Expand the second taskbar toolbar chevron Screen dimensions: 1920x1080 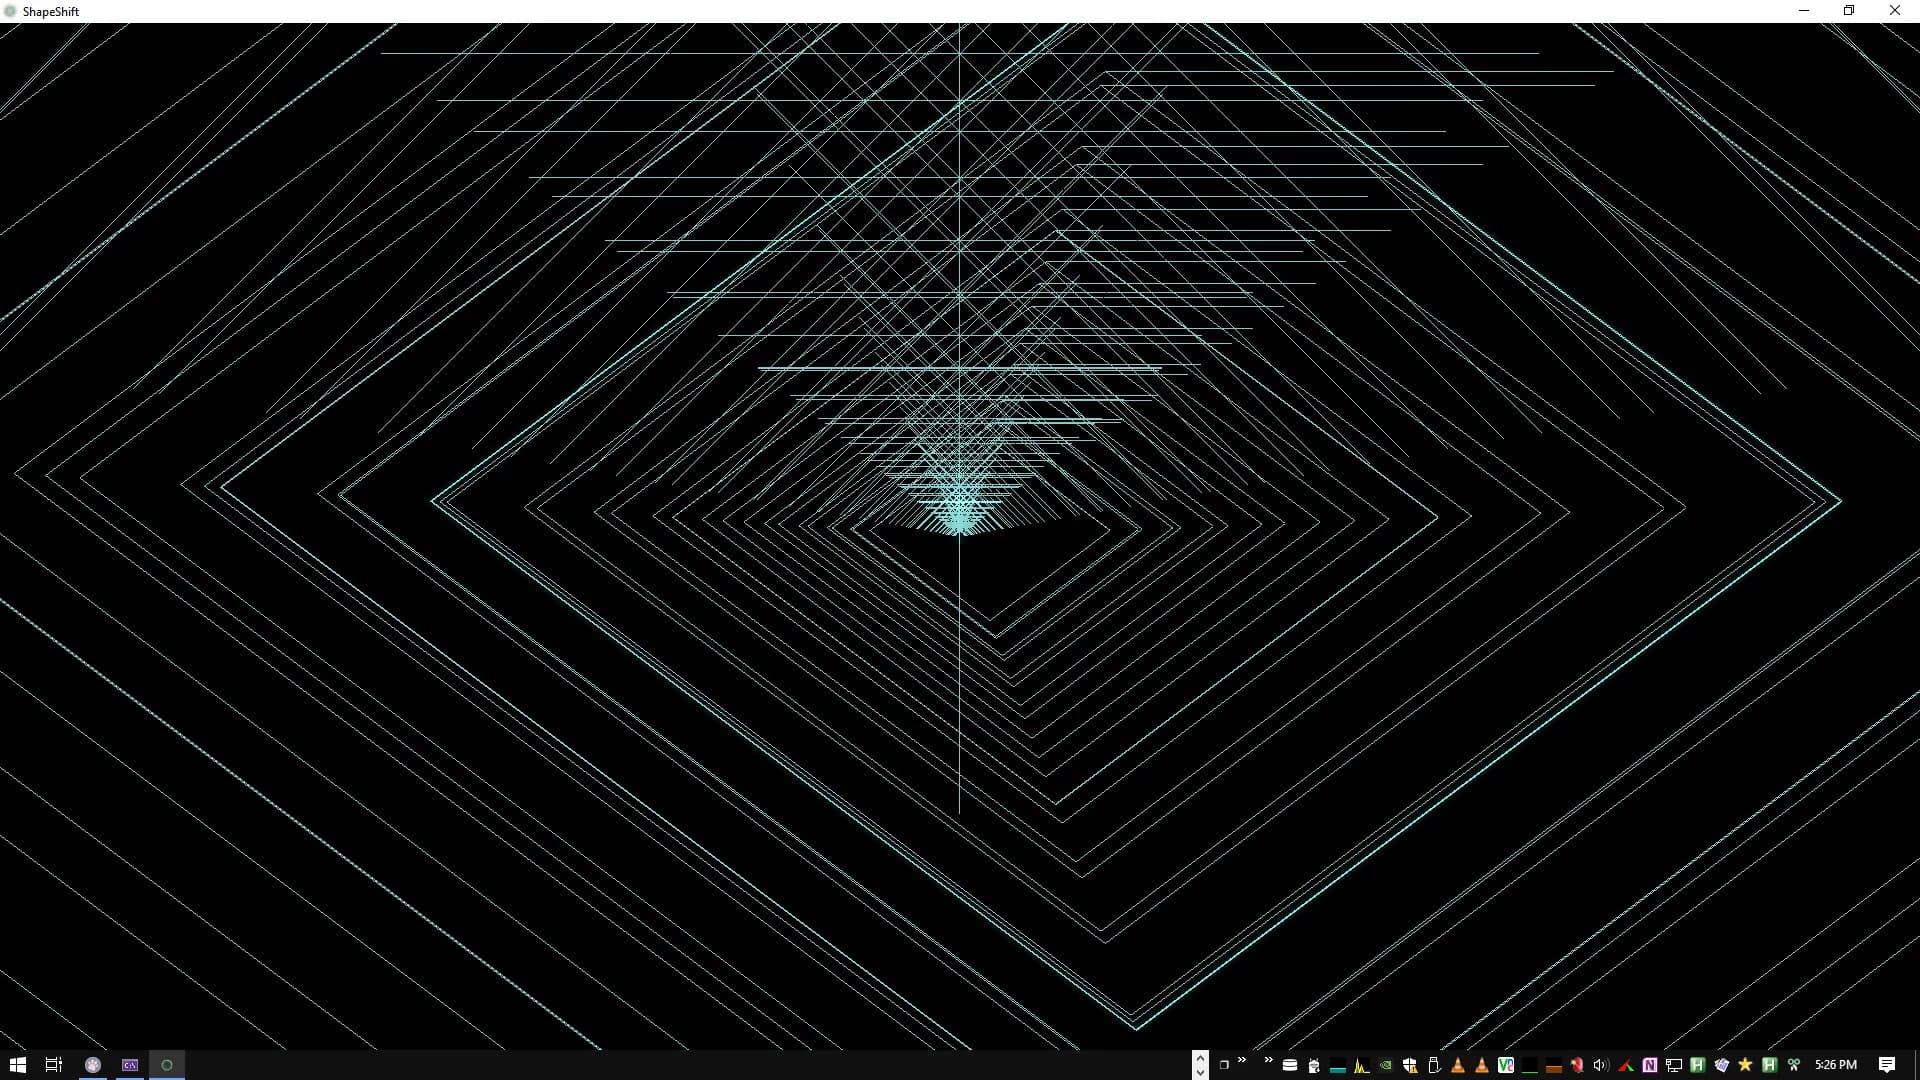pyautogui.click(x=1268, y=1060)
